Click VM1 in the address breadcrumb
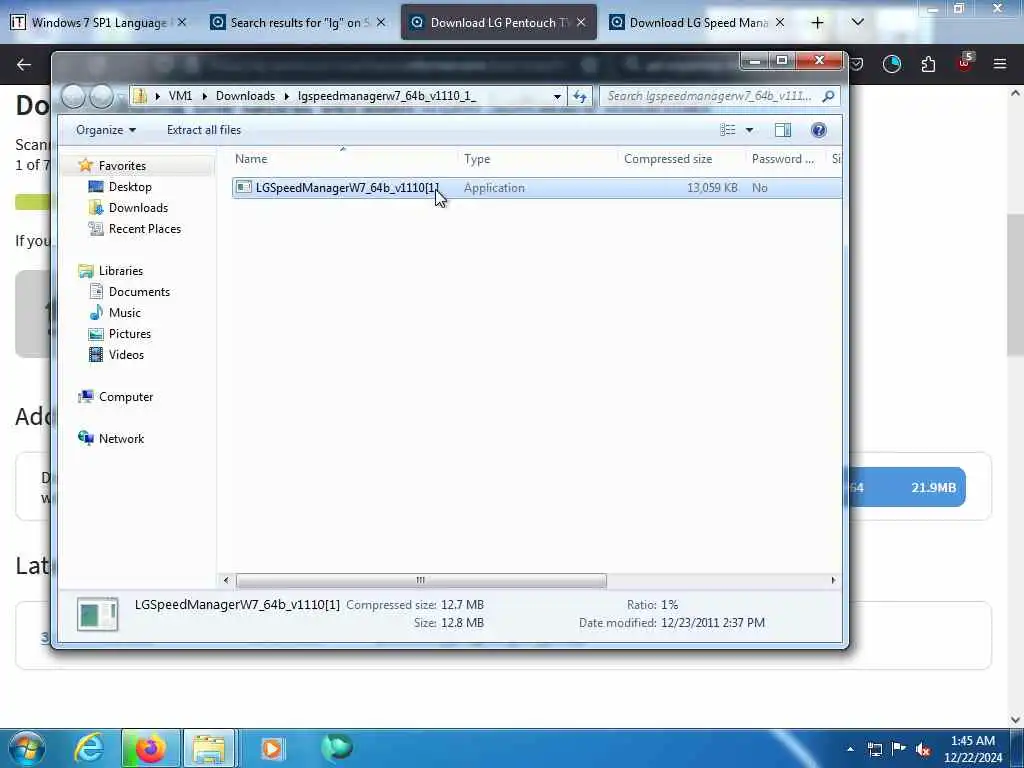 180,96
